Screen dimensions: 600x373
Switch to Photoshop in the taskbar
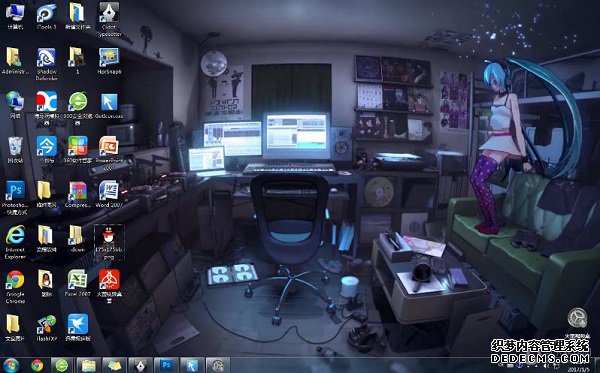[x=166, y=365]
